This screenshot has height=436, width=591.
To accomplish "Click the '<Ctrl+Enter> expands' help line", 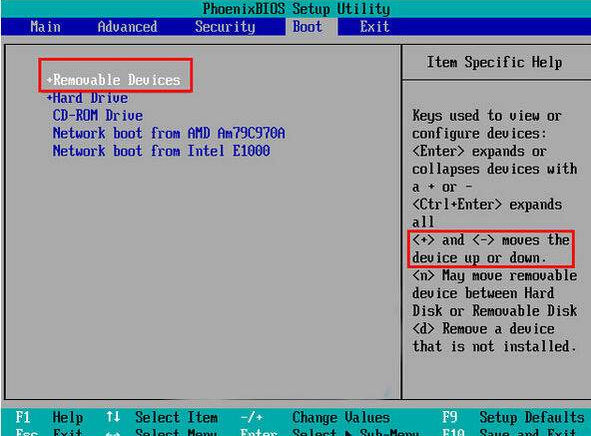I will (x=487, y=205).
